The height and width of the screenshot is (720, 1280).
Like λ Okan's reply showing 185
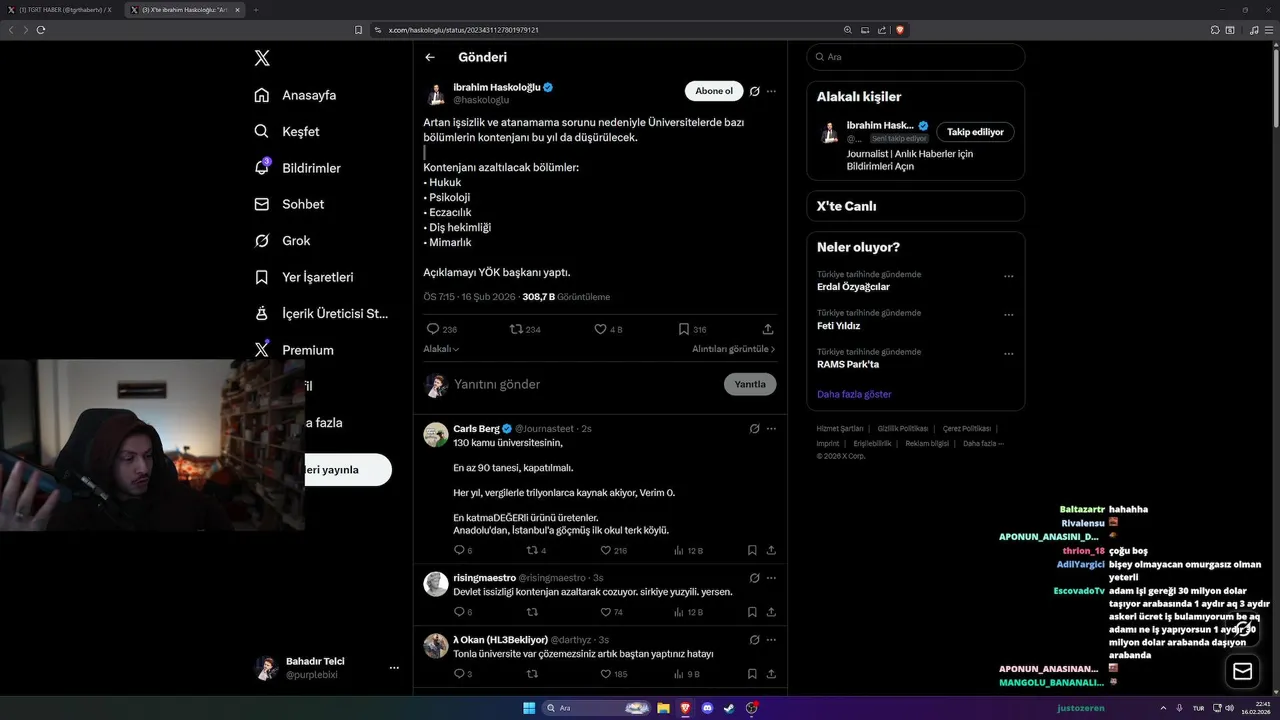pyautogui.click(x=606, y=674)
